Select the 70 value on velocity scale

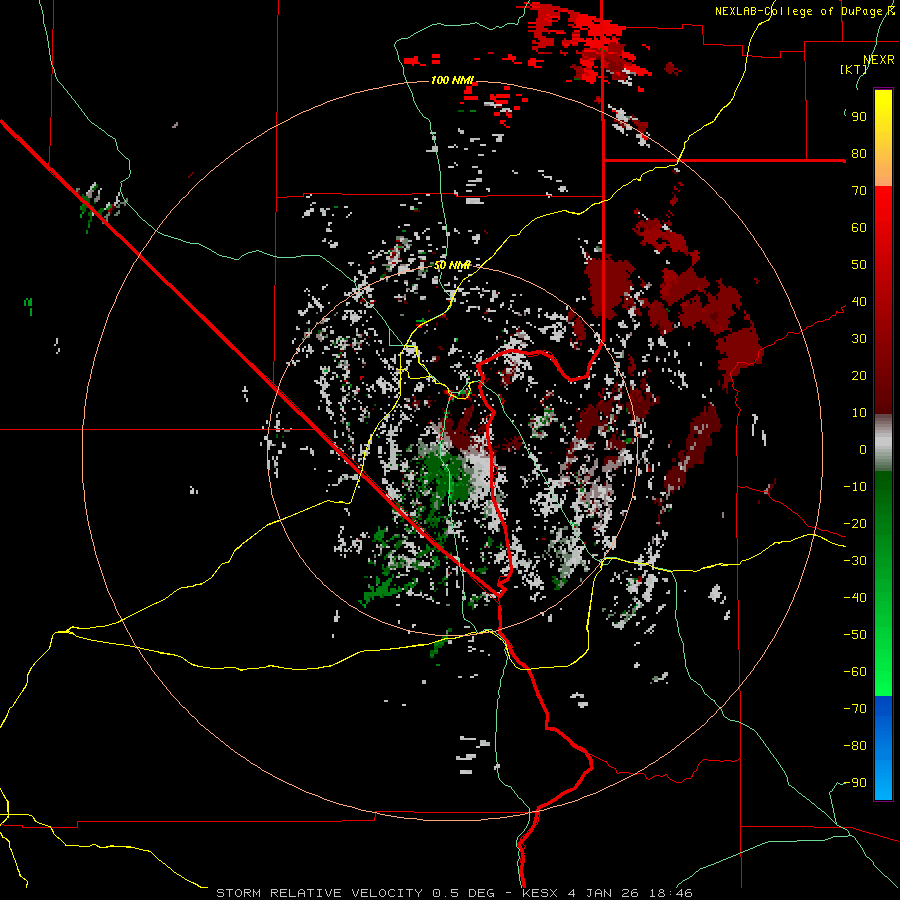coord(859,191)
